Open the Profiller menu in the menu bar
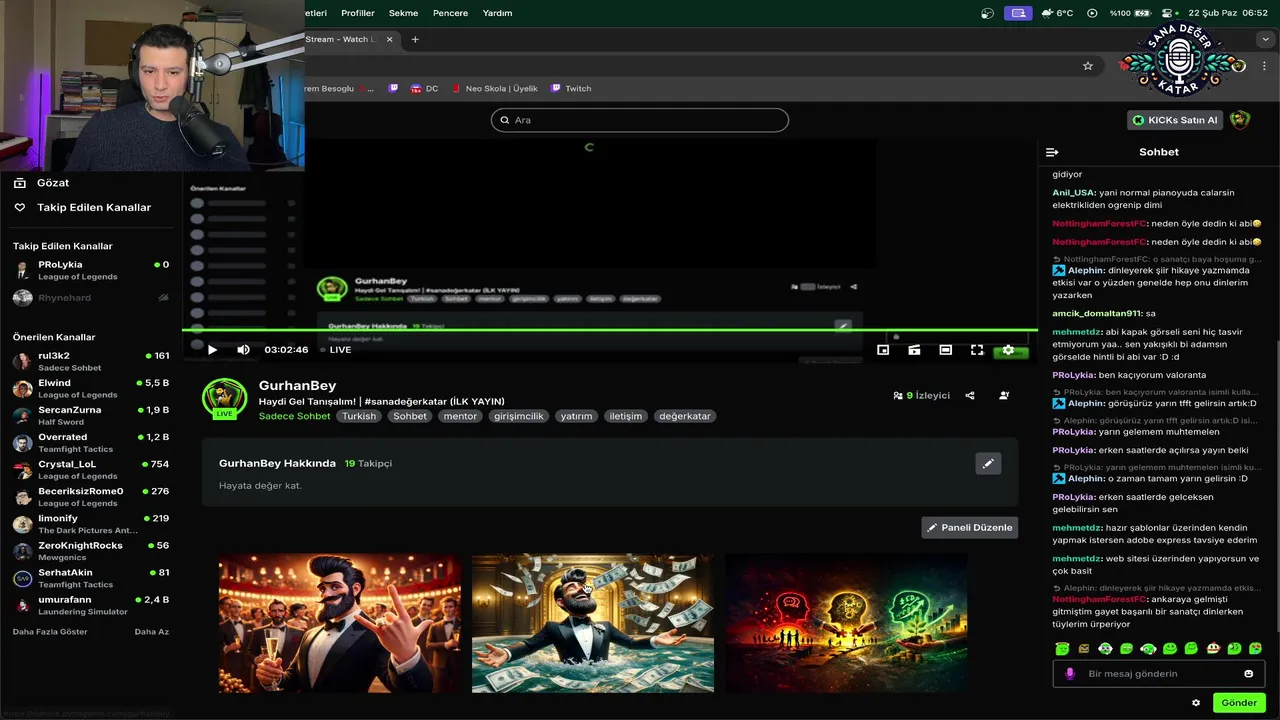This screenshot has height=720, width=1280. [358, 13]
